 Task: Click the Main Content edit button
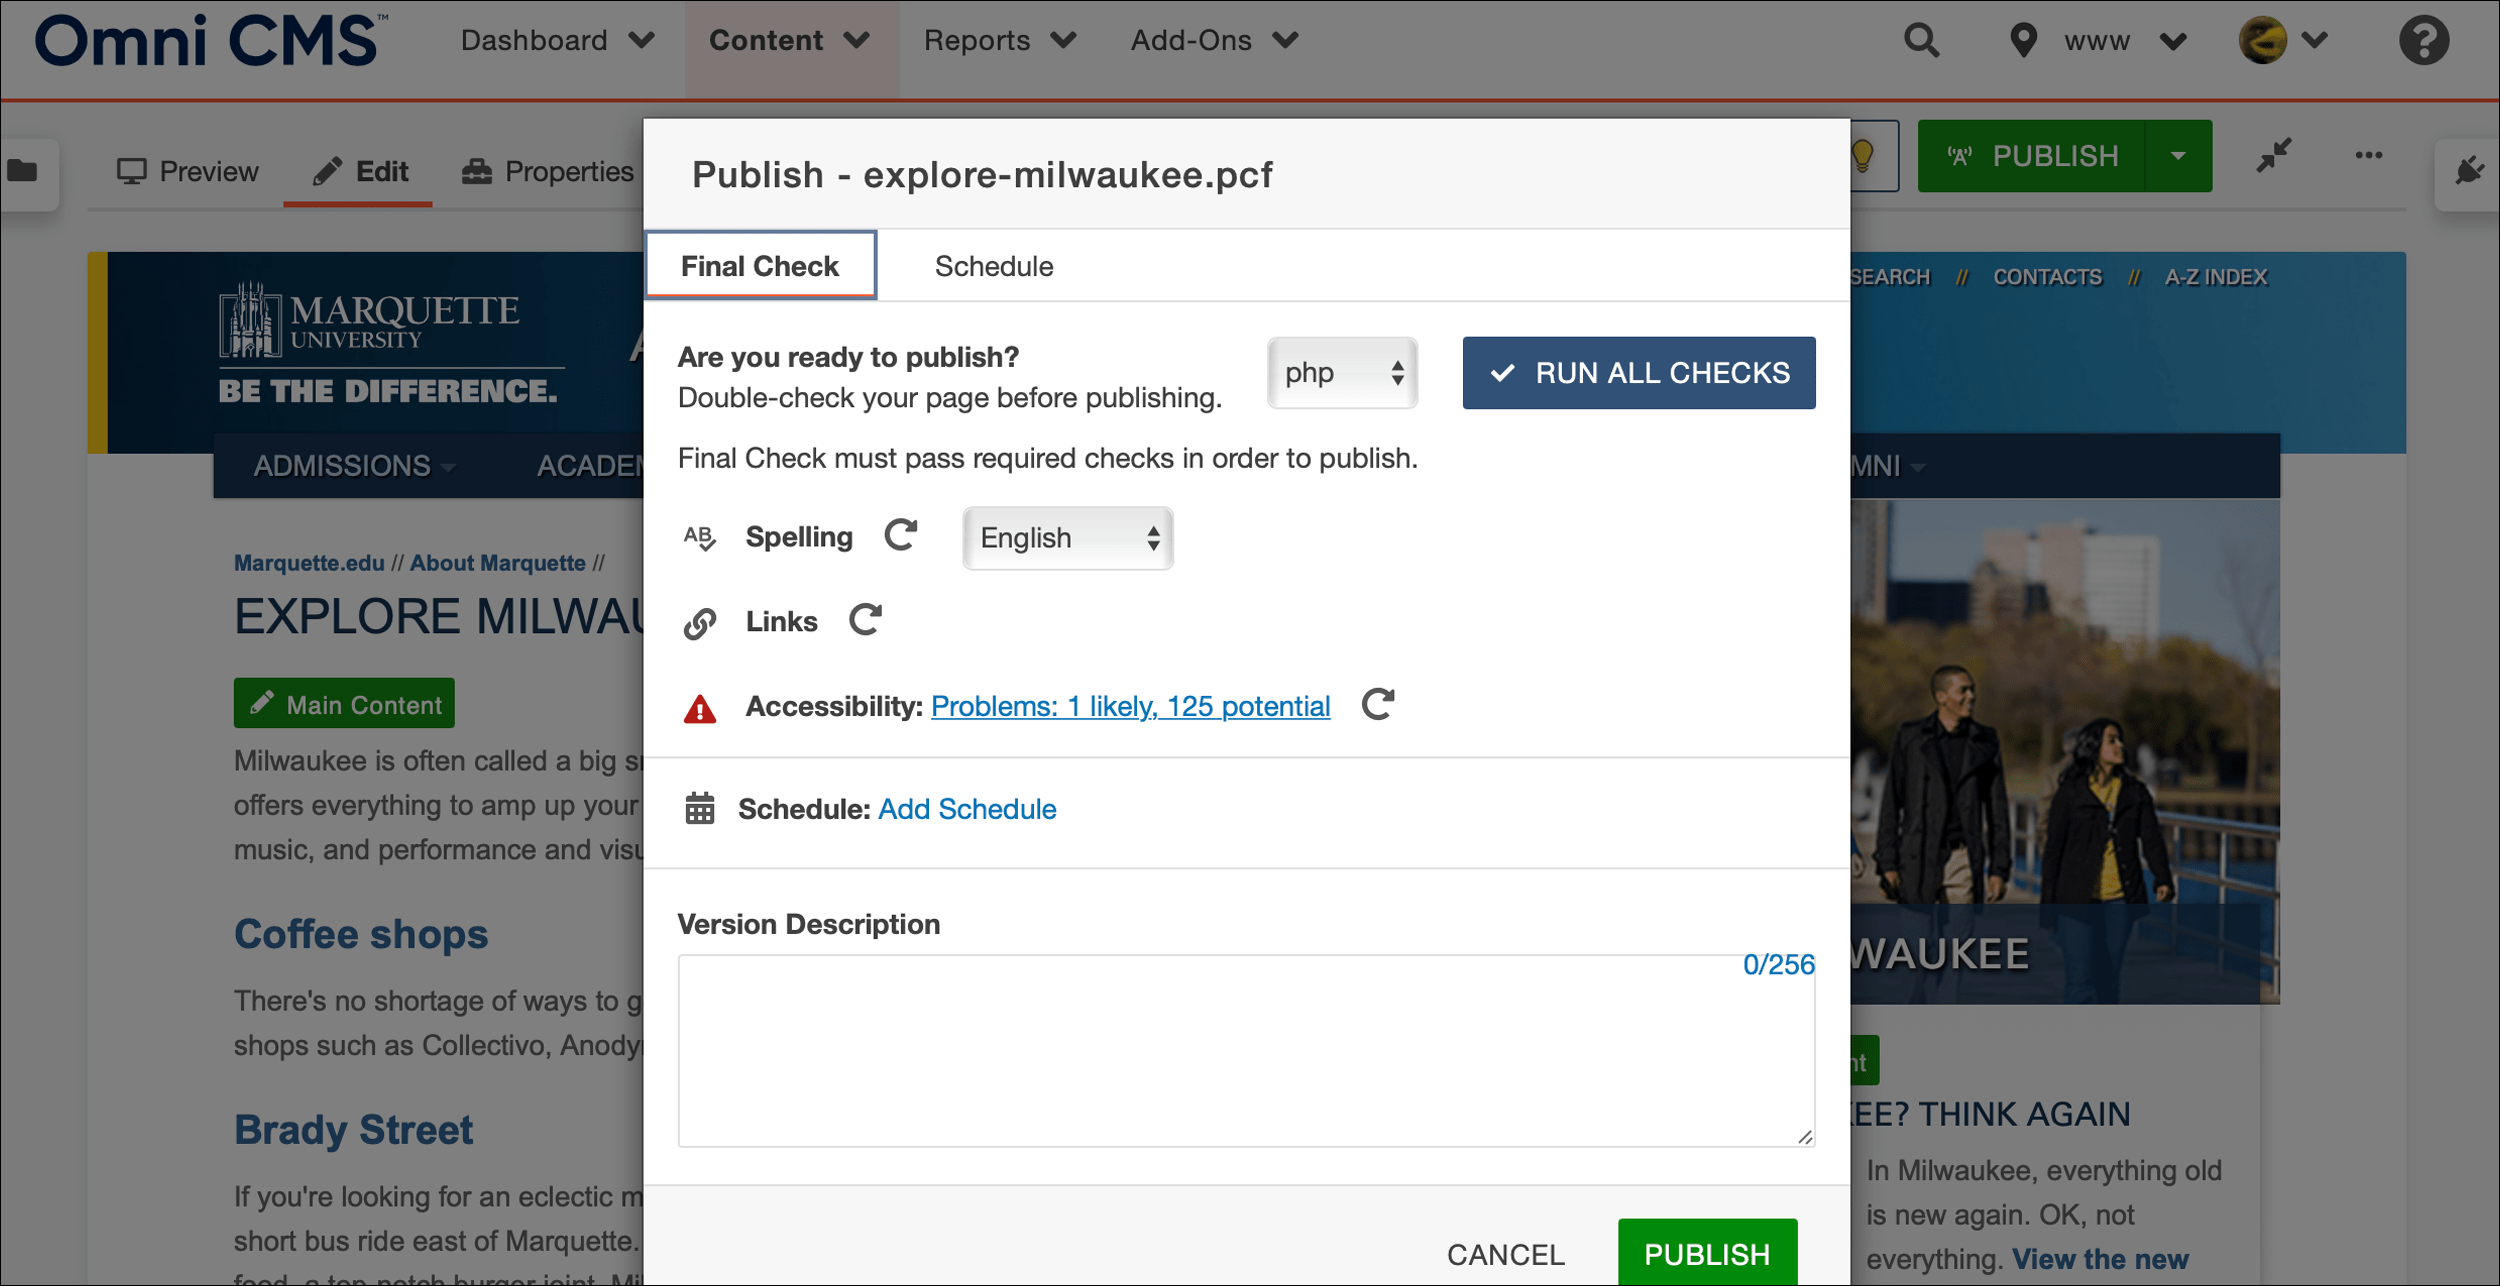pos(344,704)
